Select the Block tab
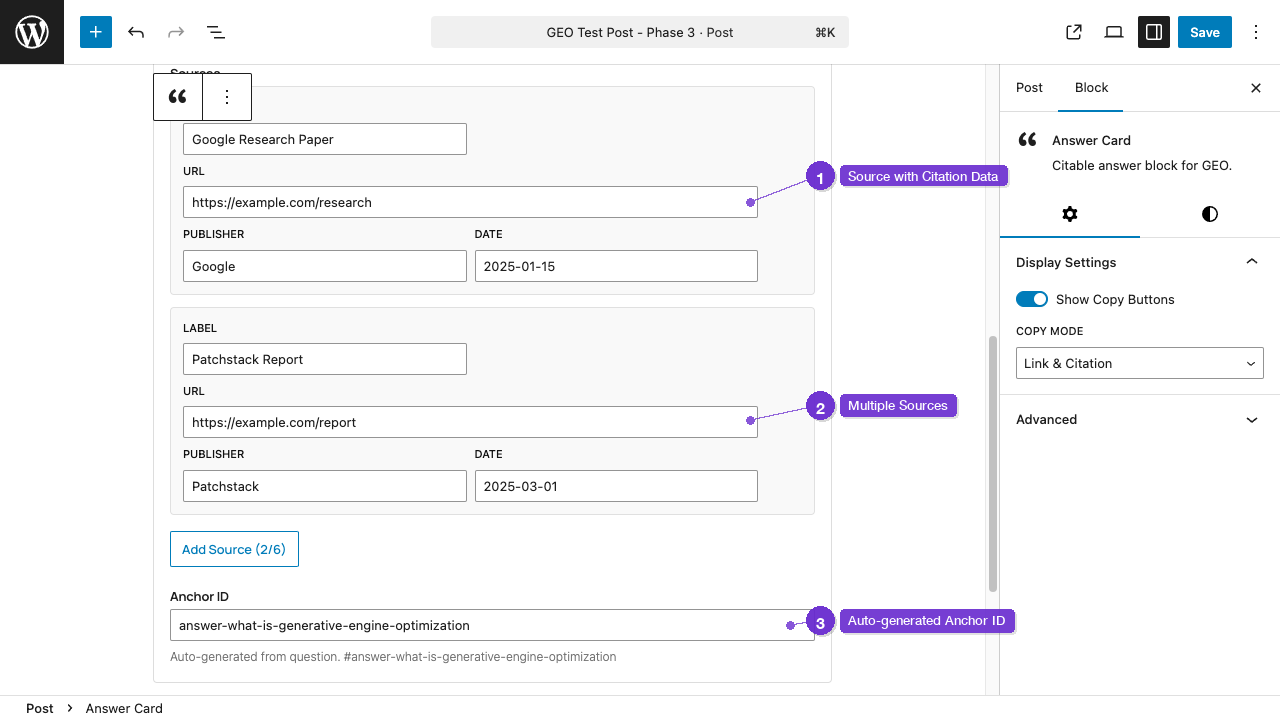 (1090, 88)
